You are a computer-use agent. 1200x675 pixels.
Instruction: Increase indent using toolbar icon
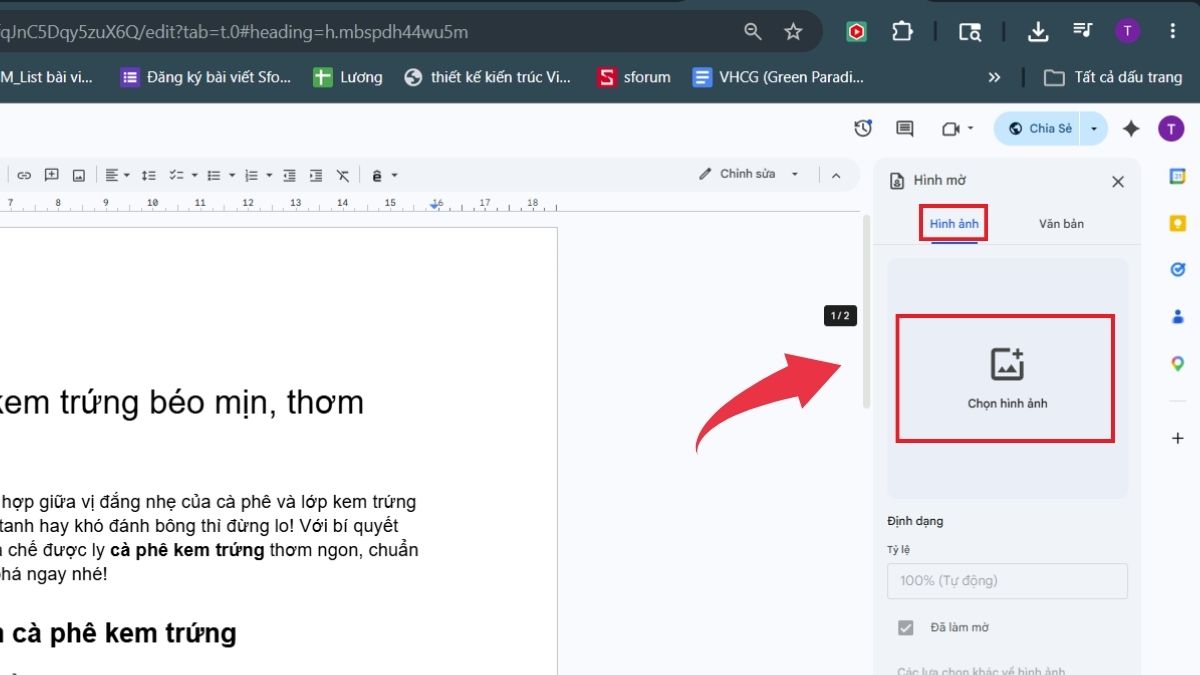[316, 175]
